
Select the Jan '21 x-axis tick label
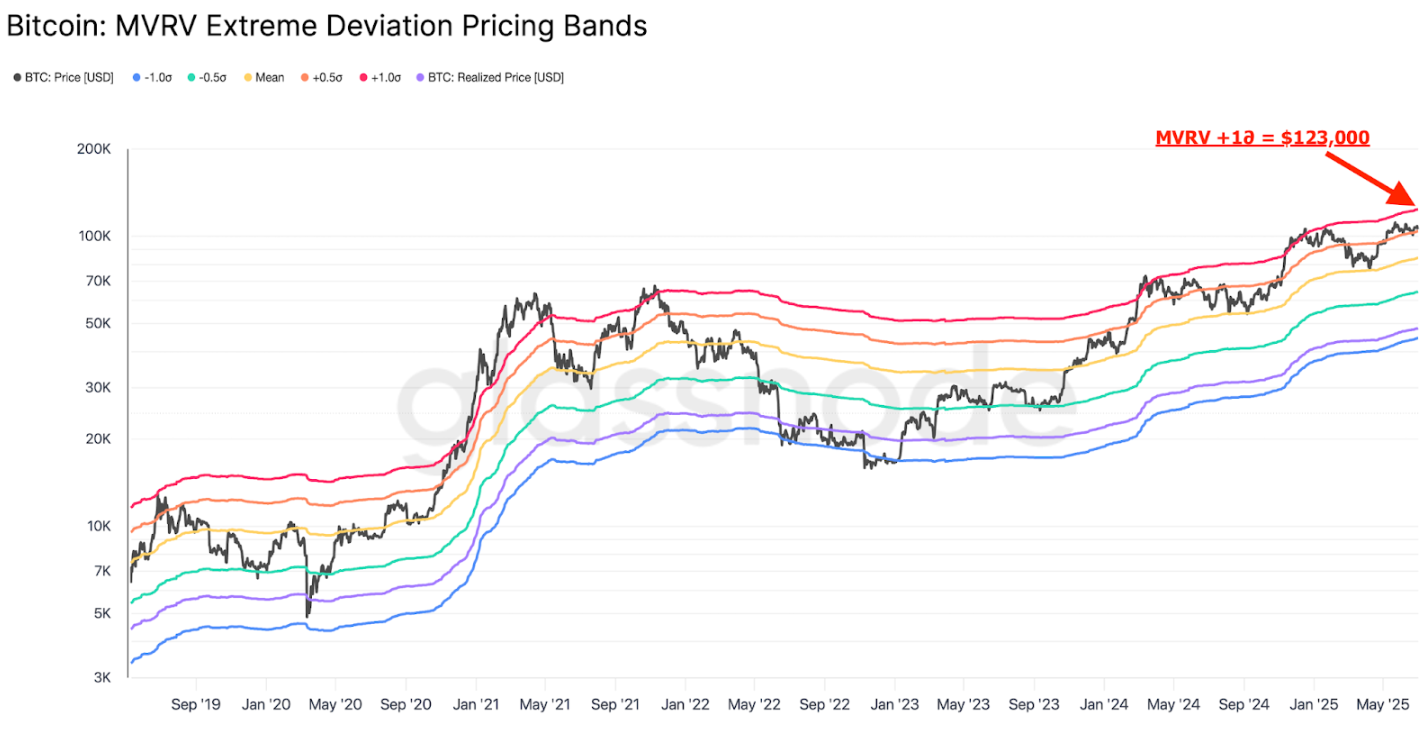pyautogui.click(x=476, y=704)
